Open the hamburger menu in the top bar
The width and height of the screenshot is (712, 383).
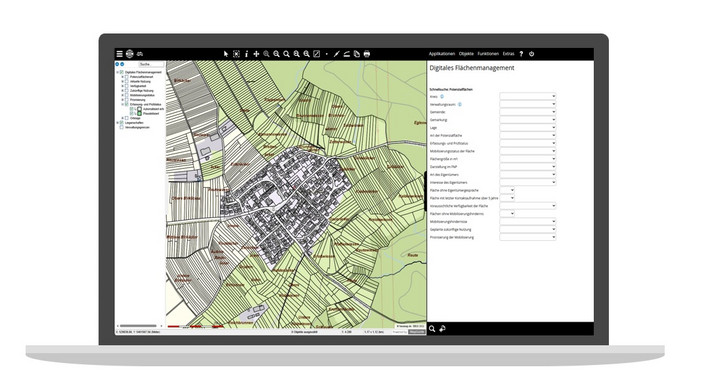click(119, 54)
